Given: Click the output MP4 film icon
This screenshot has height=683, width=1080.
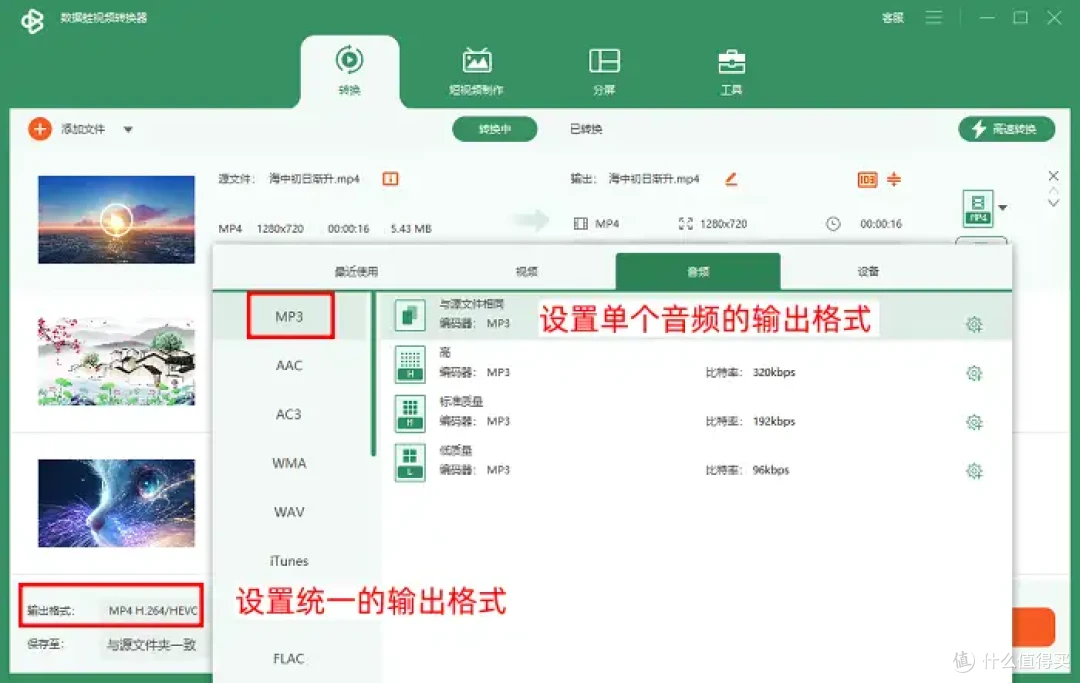Looking at the screenshot, I should tap(581, 224).
